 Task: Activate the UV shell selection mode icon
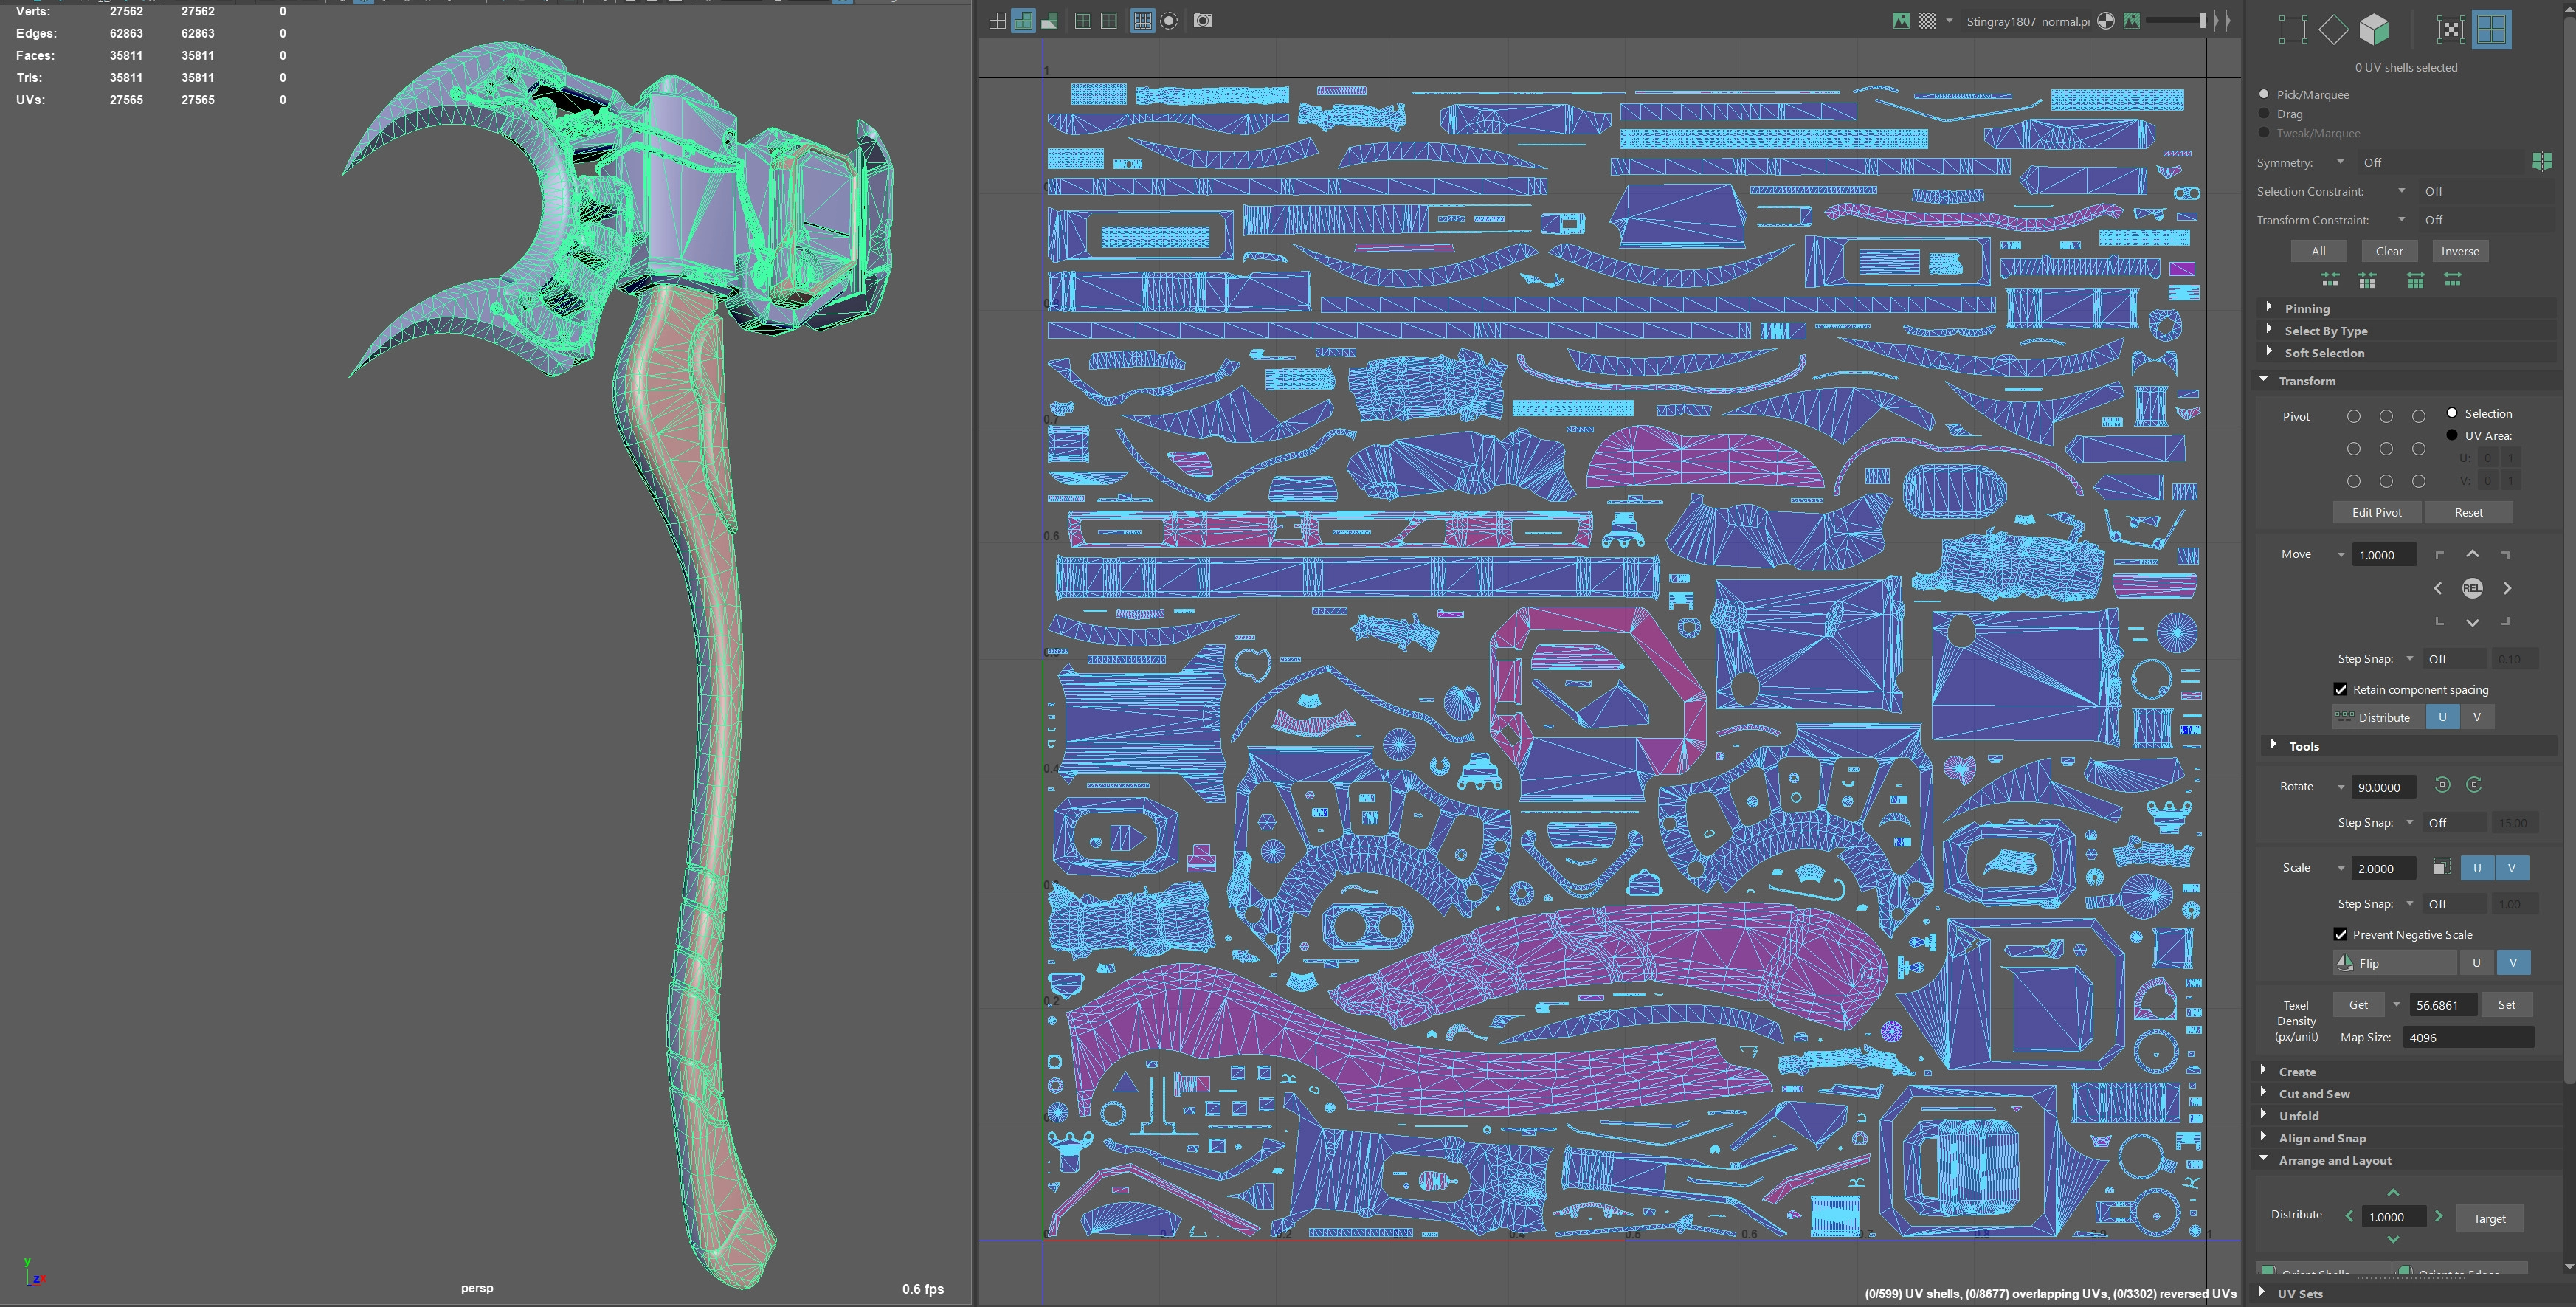pyautogui.click(x=2491, y=30)
